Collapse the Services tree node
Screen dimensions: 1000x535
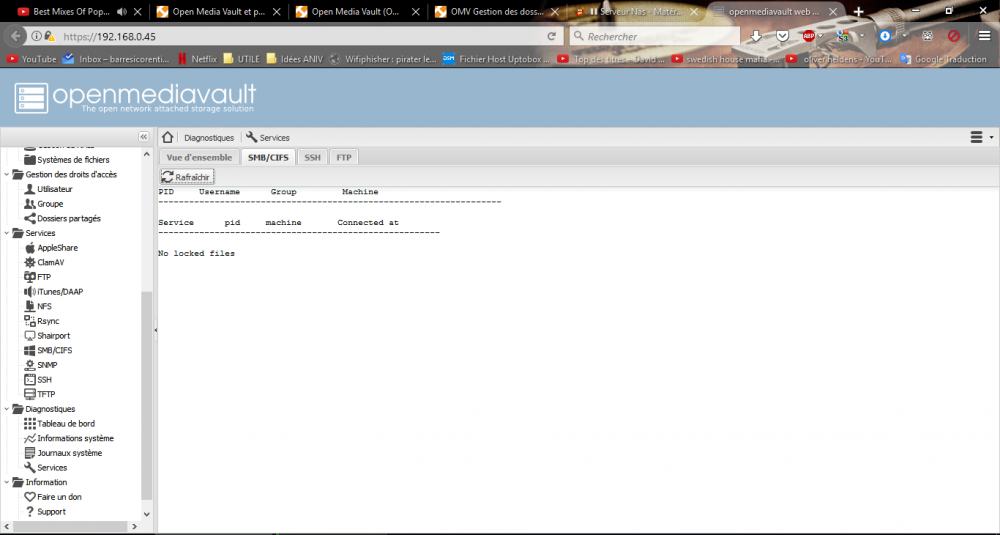pos(6,233)
